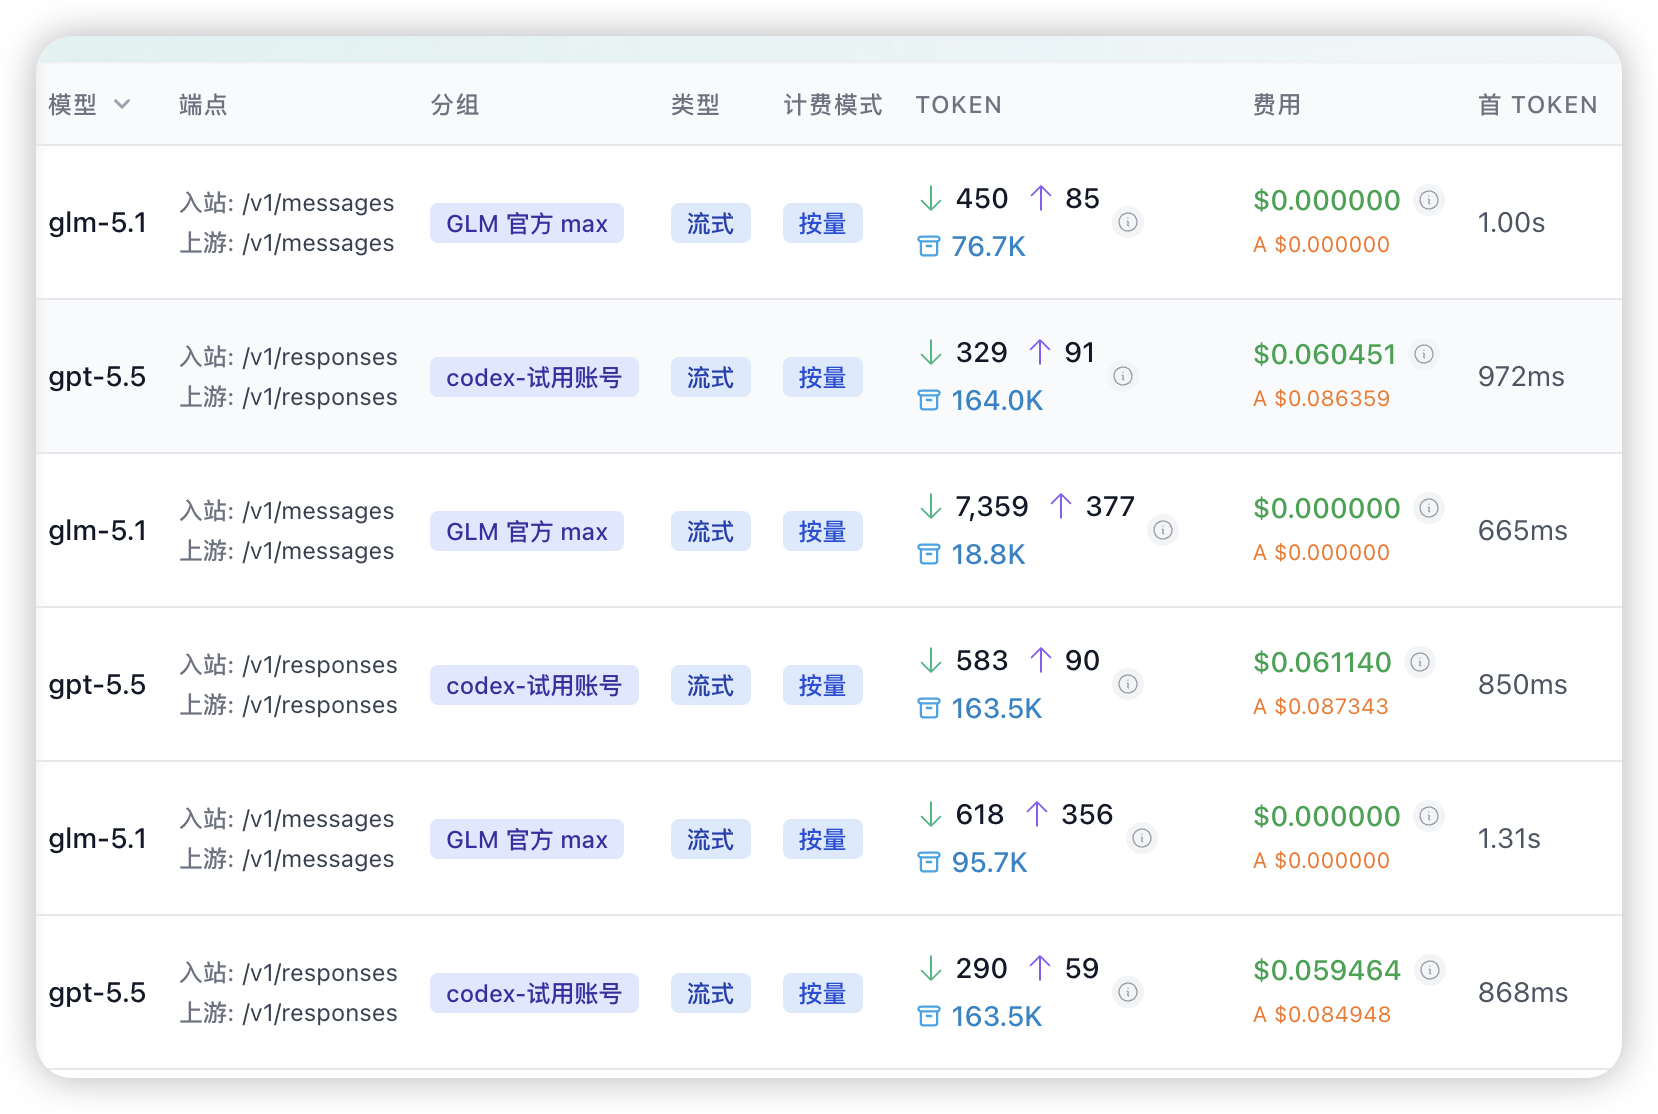Click the cost info icon beside $0.060451
This screenshot has height=1114, width=1658.
pyautogui.click(x=1424, y=354)
